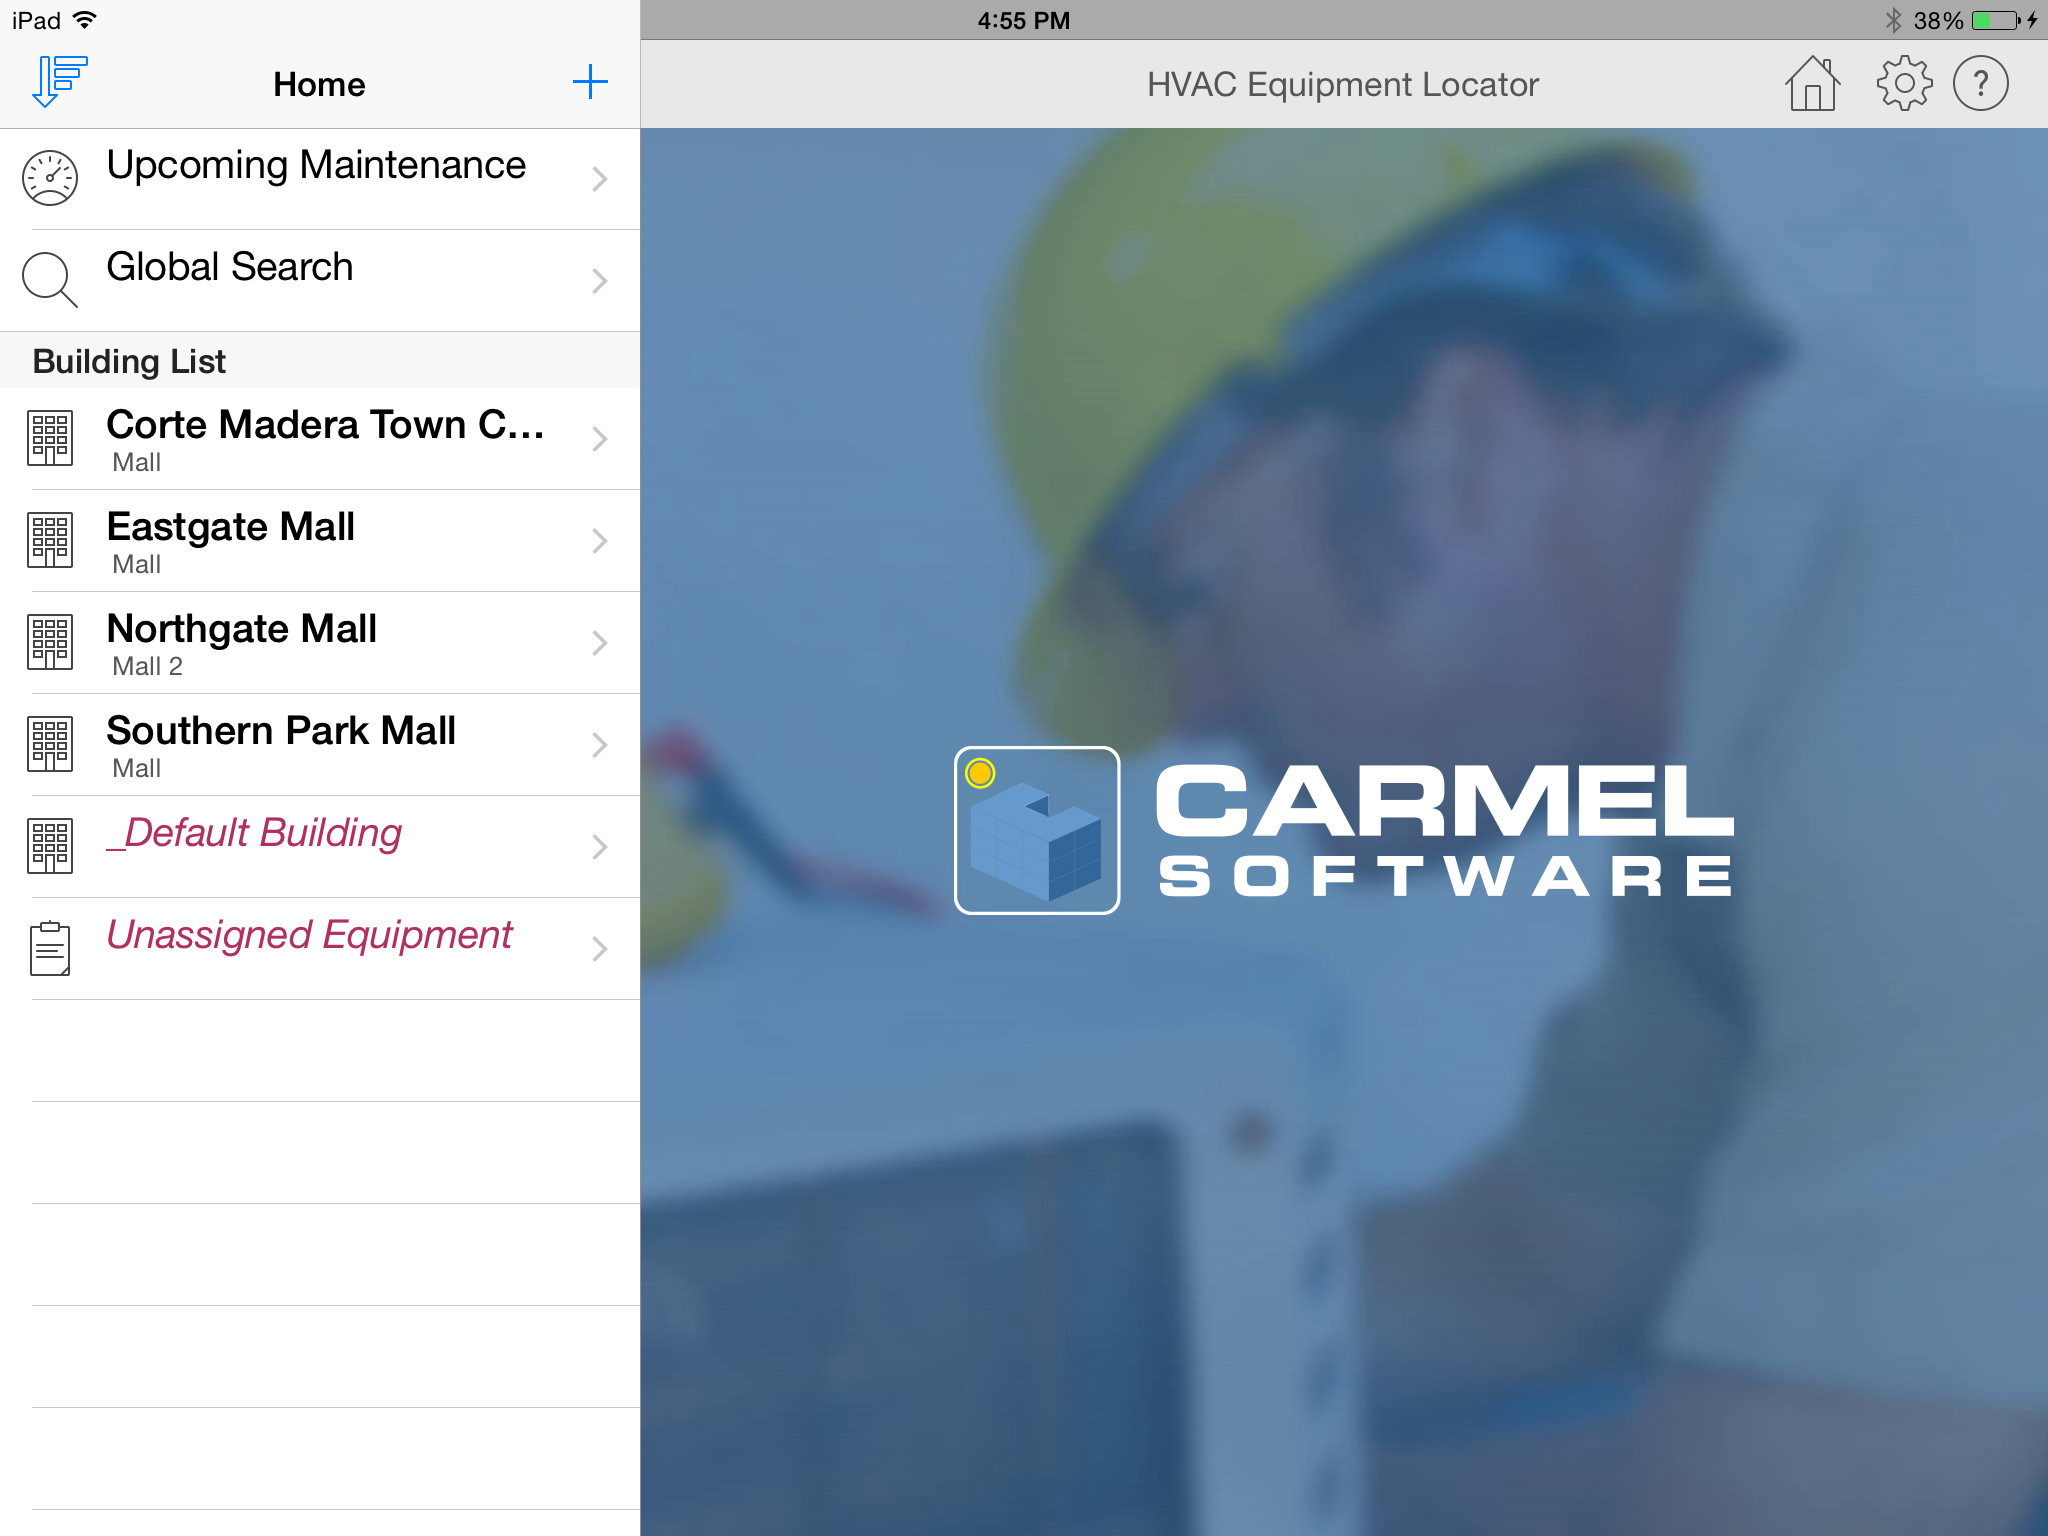Open settings with the gear icon

(x=1904, y=83)
